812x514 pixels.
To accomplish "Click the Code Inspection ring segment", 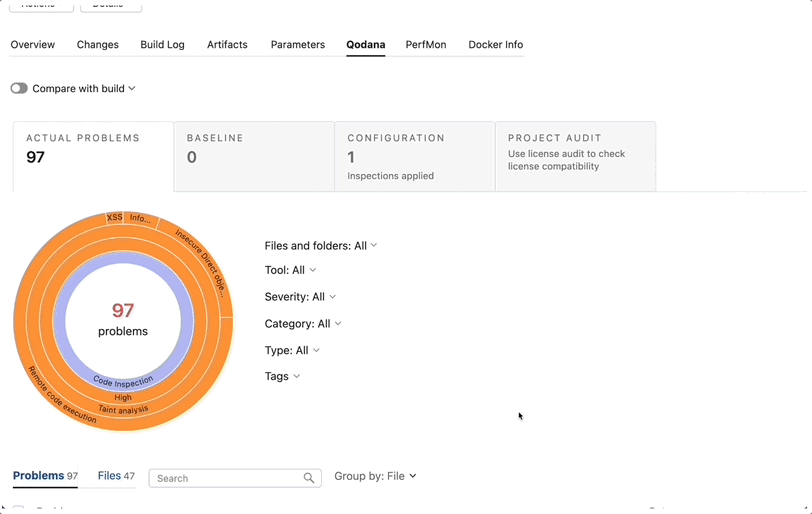I will pos(123,382).
